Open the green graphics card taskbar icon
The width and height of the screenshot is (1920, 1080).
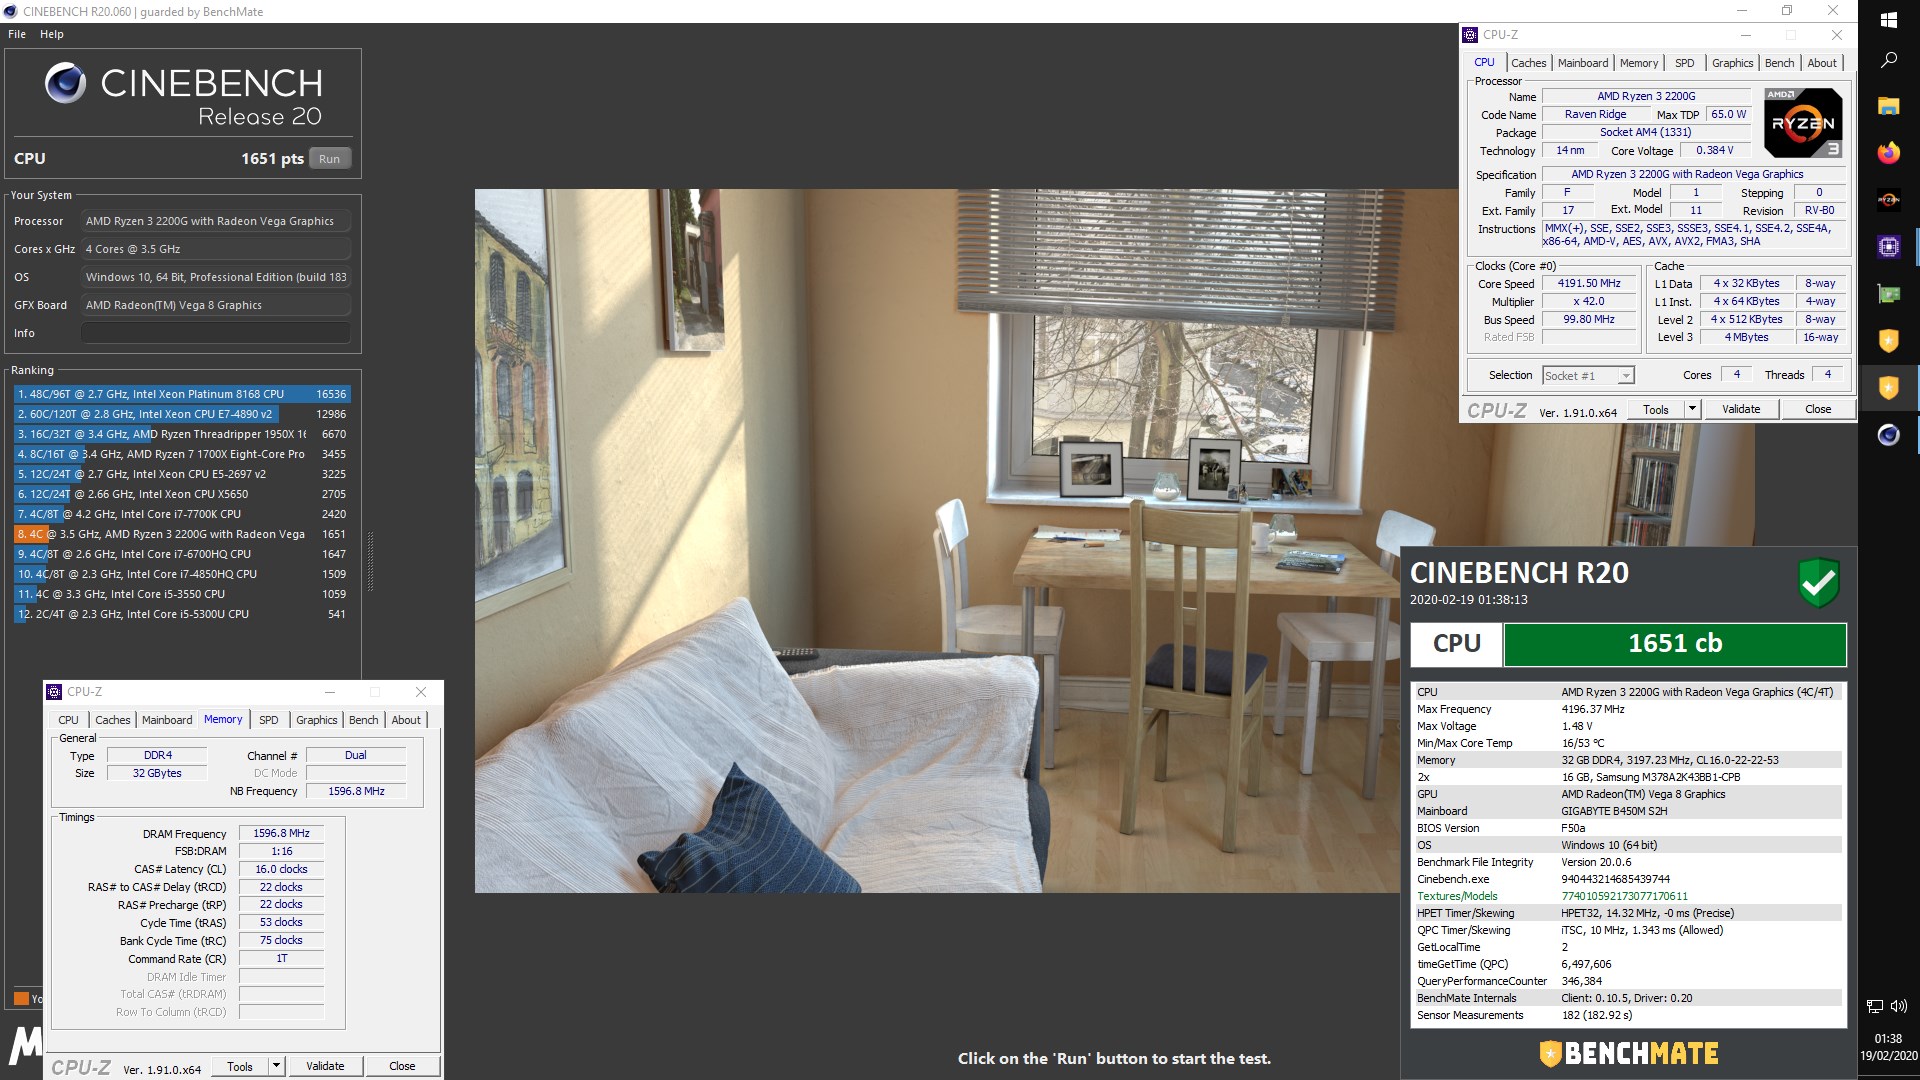coord(1888,294)
